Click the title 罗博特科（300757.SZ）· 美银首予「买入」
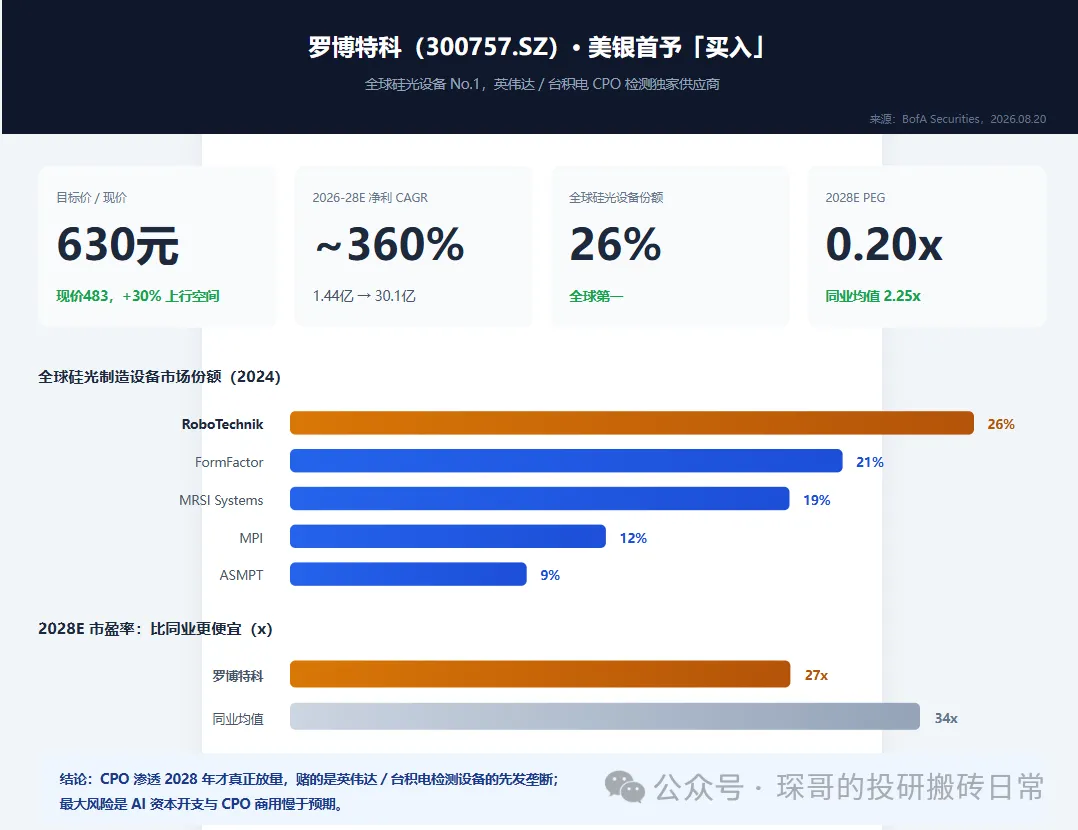This screenshot has height=830, width=1078. click(536, 47)
